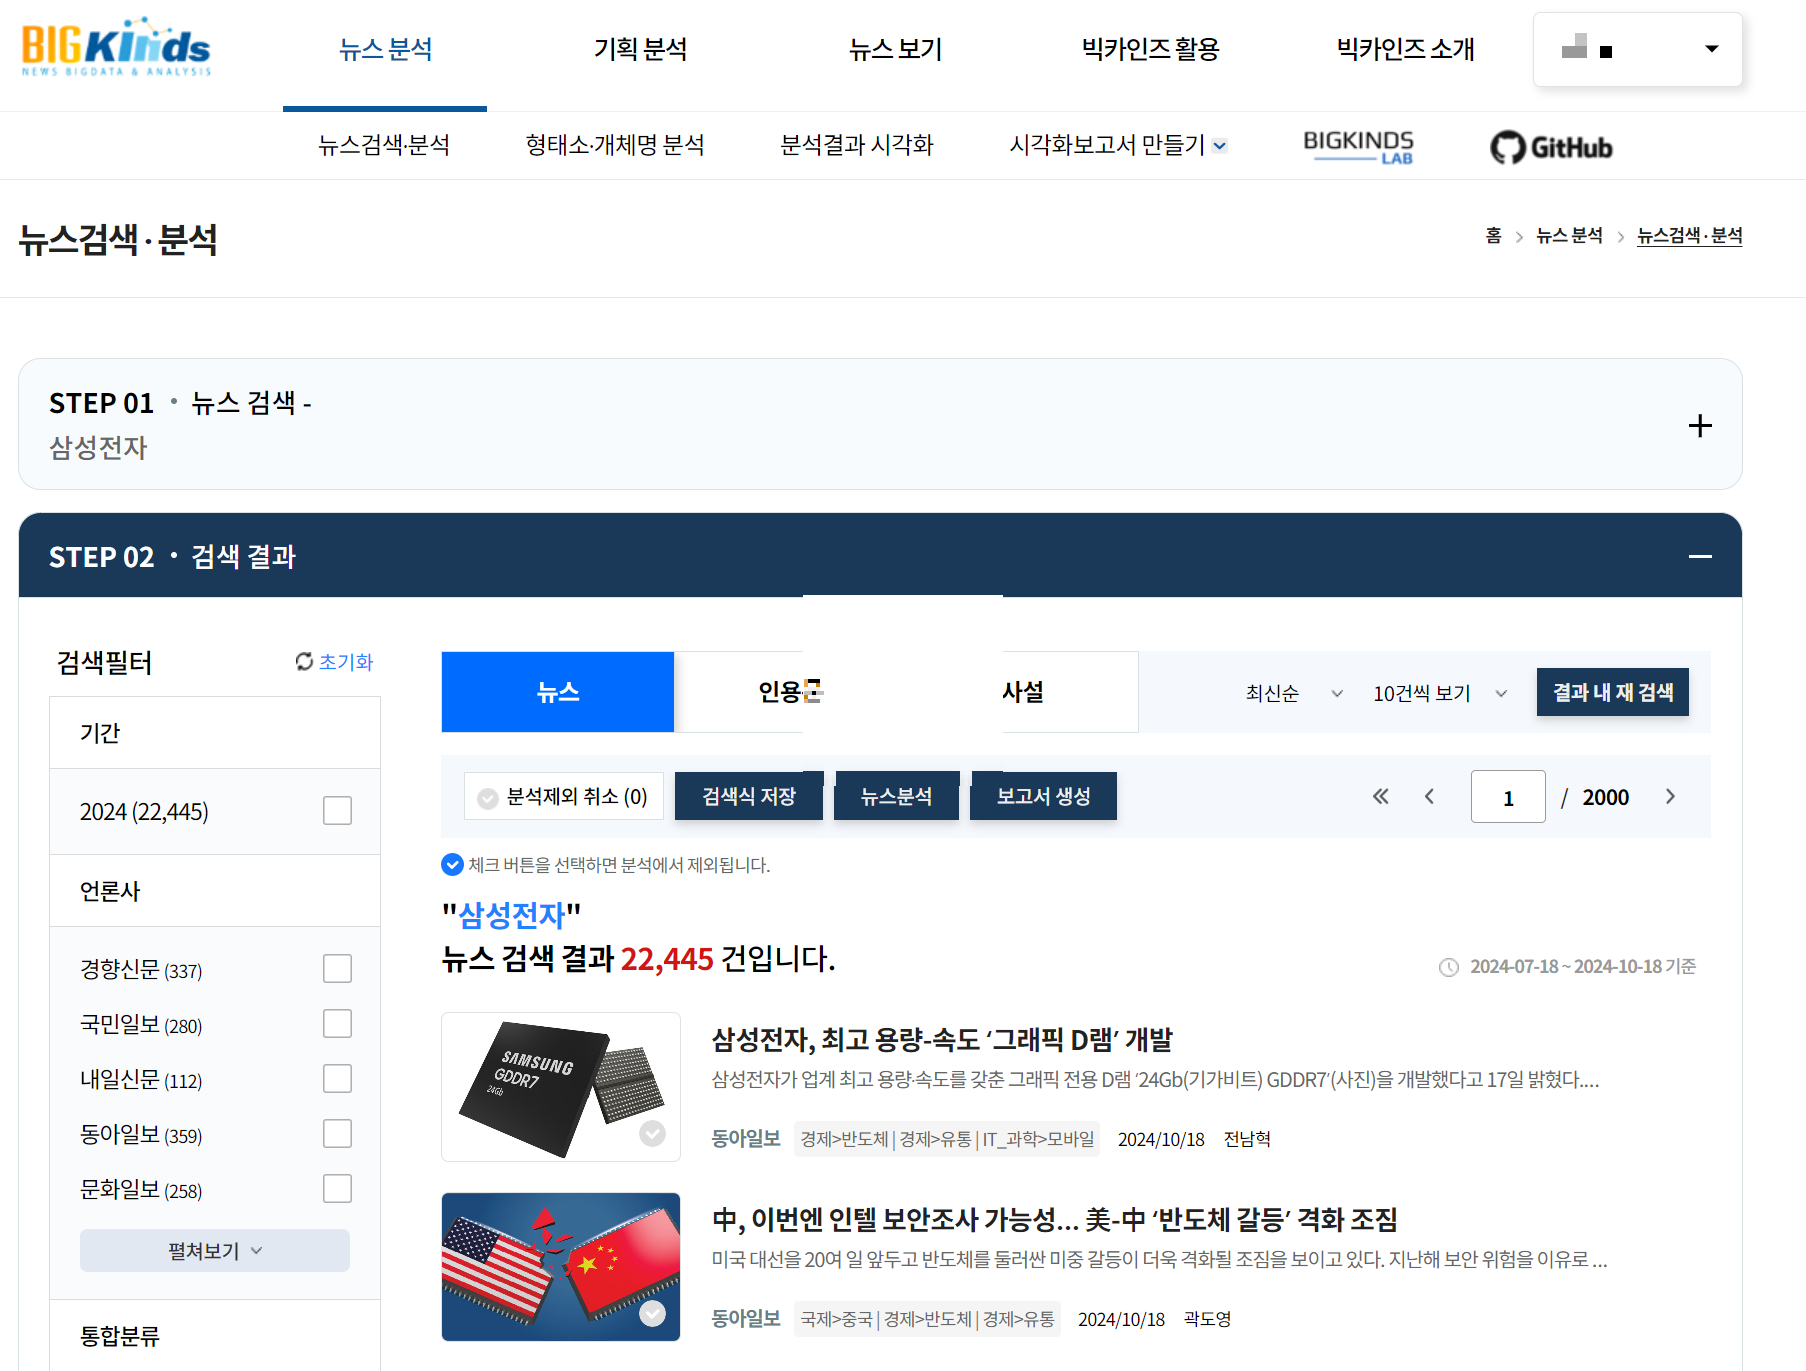Image resolution: width=1806 pixels, height=1371 pixels.
Task: Open the 10건씩 보기 dropdown
Action: (1440, 693)
